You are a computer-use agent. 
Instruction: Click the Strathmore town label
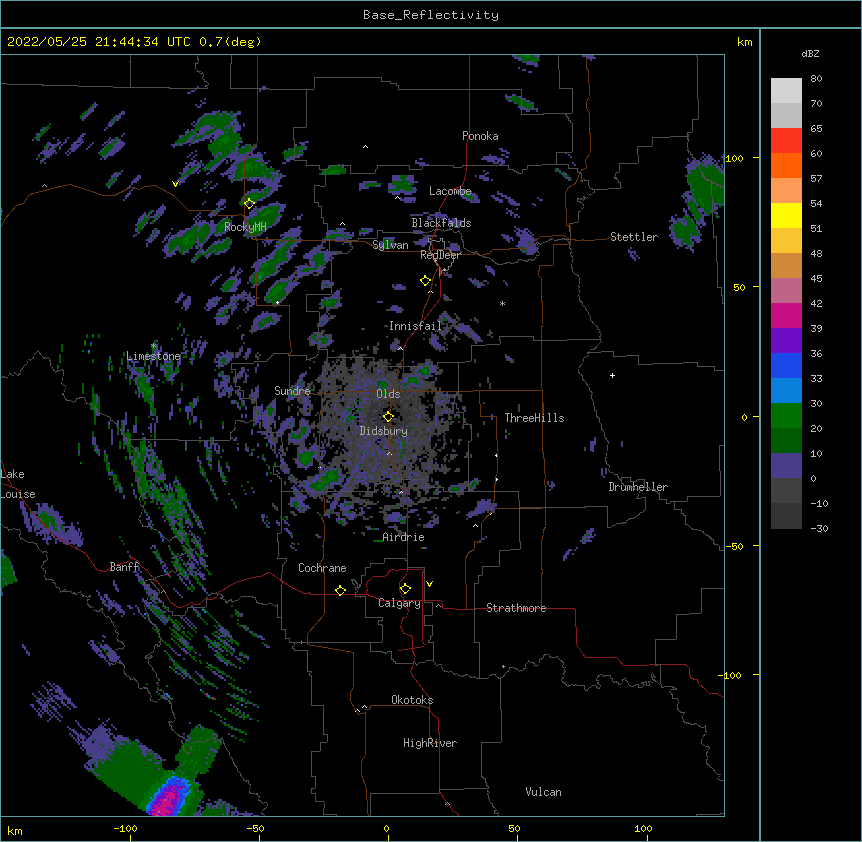(516, 608)
